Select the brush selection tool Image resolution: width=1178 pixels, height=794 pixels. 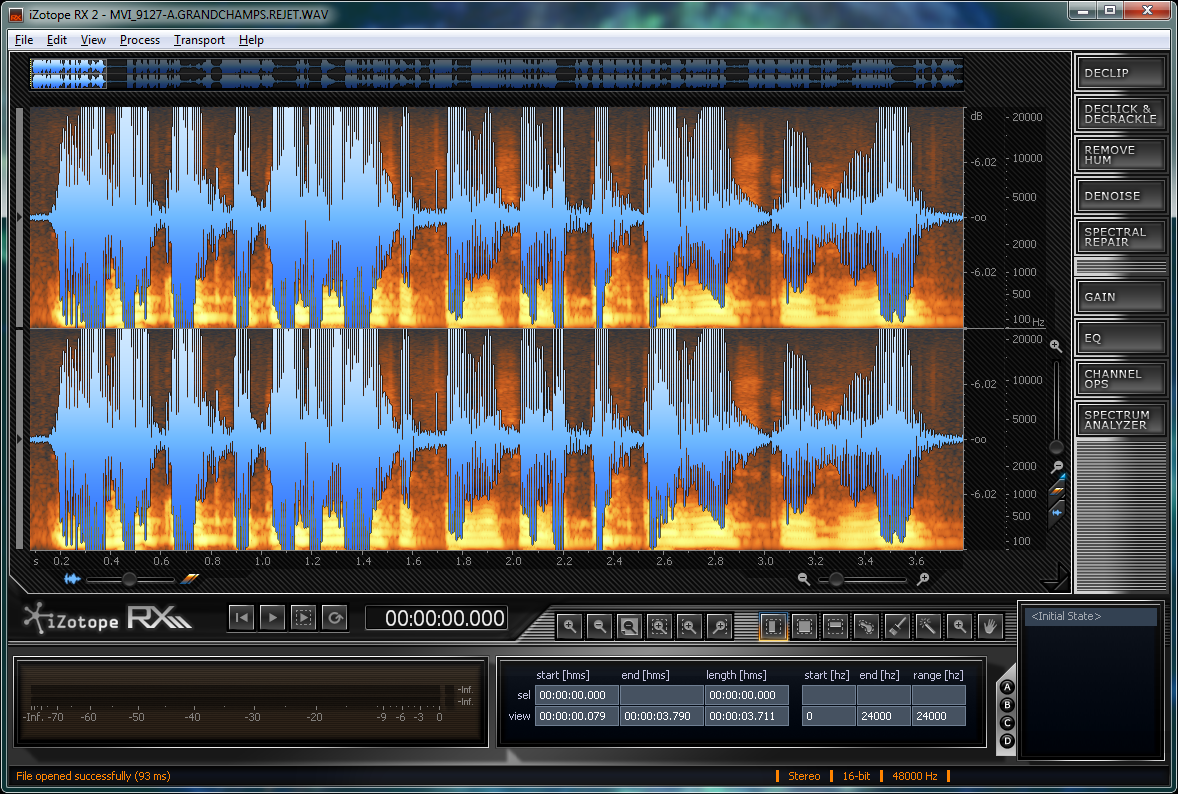[x=897, y=627]
